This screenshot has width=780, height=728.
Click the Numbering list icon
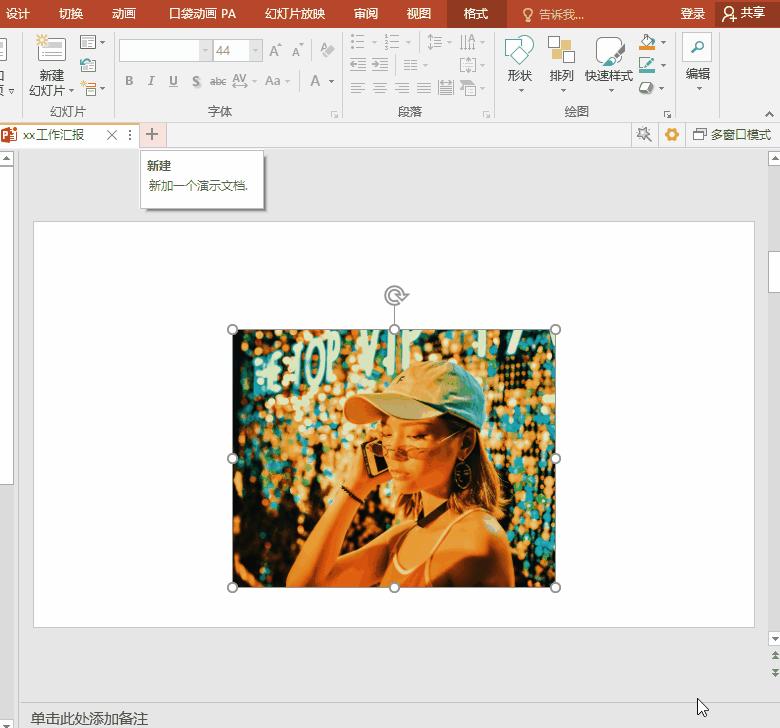391,42
